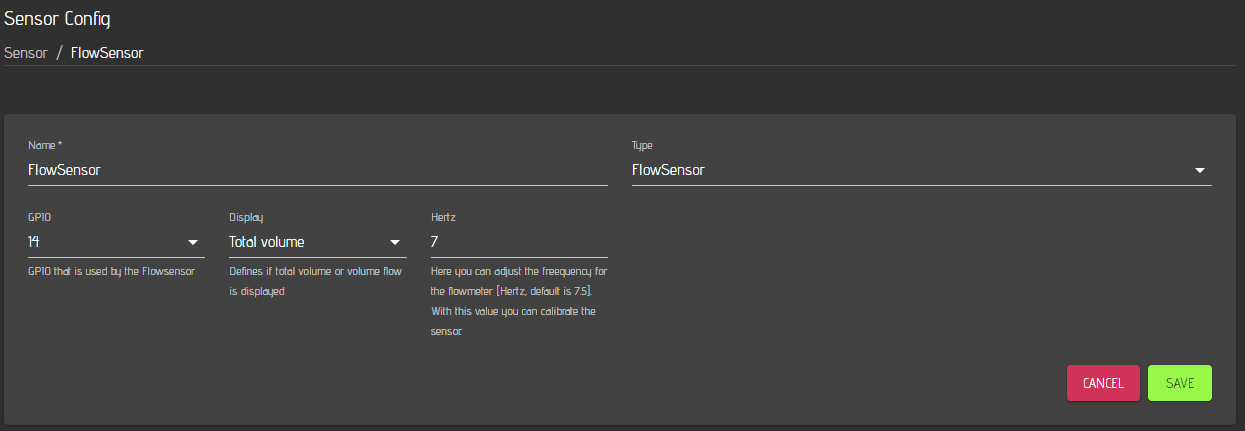Open the GPIO dropdown showing 14
Screen dimensions: 1245x431
pyautogui.click(x=116, y=242)
